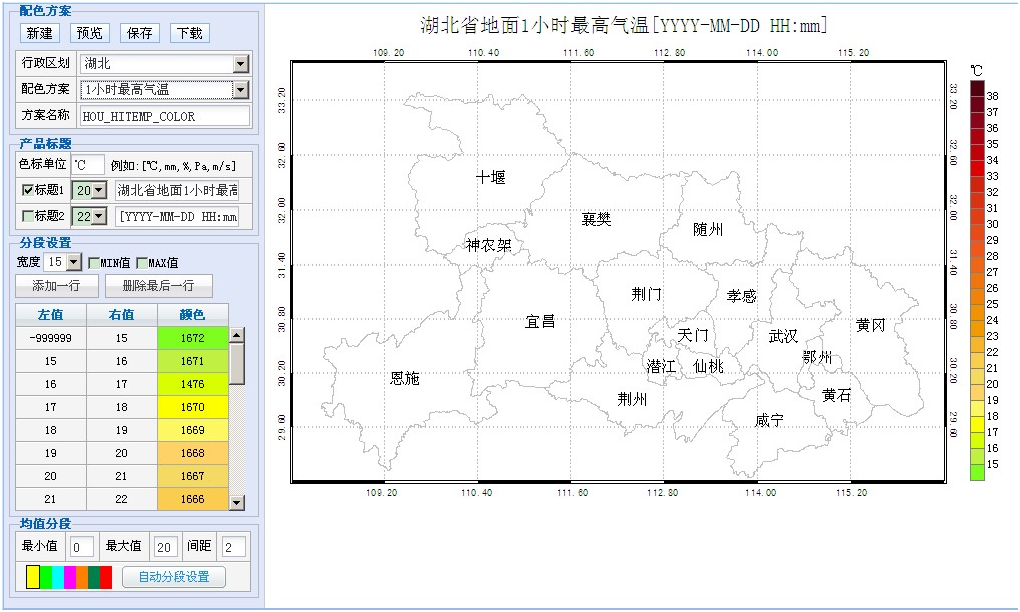Click the 自动分段设置 button
The image size is (1020, 612).
[x=174, y=577]
